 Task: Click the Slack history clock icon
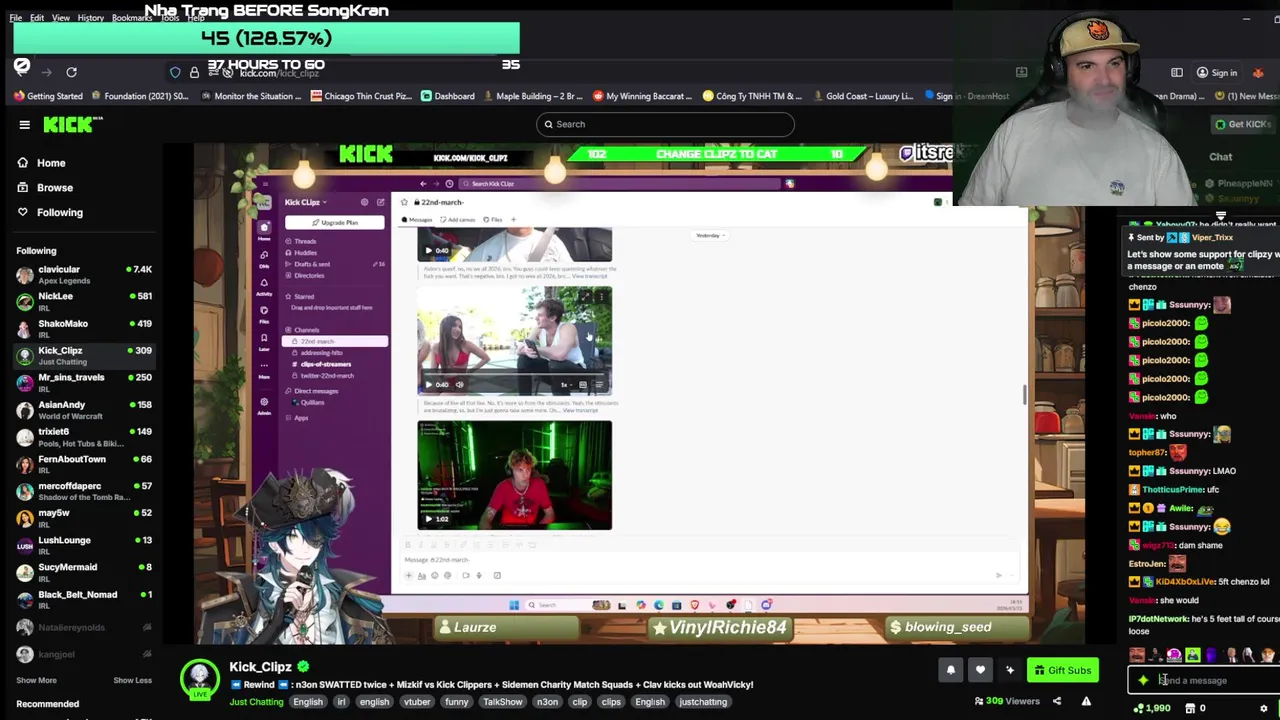point(449,183)
